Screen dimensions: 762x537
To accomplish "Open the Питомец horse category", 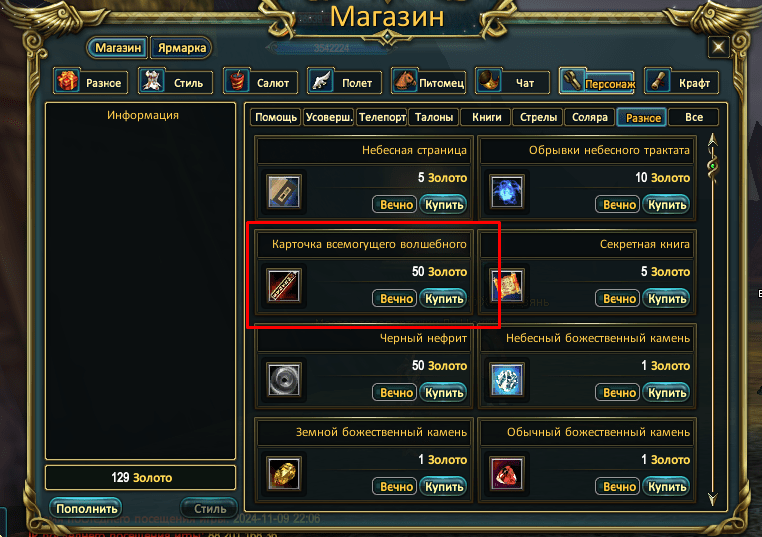I will tap(428, 82).
